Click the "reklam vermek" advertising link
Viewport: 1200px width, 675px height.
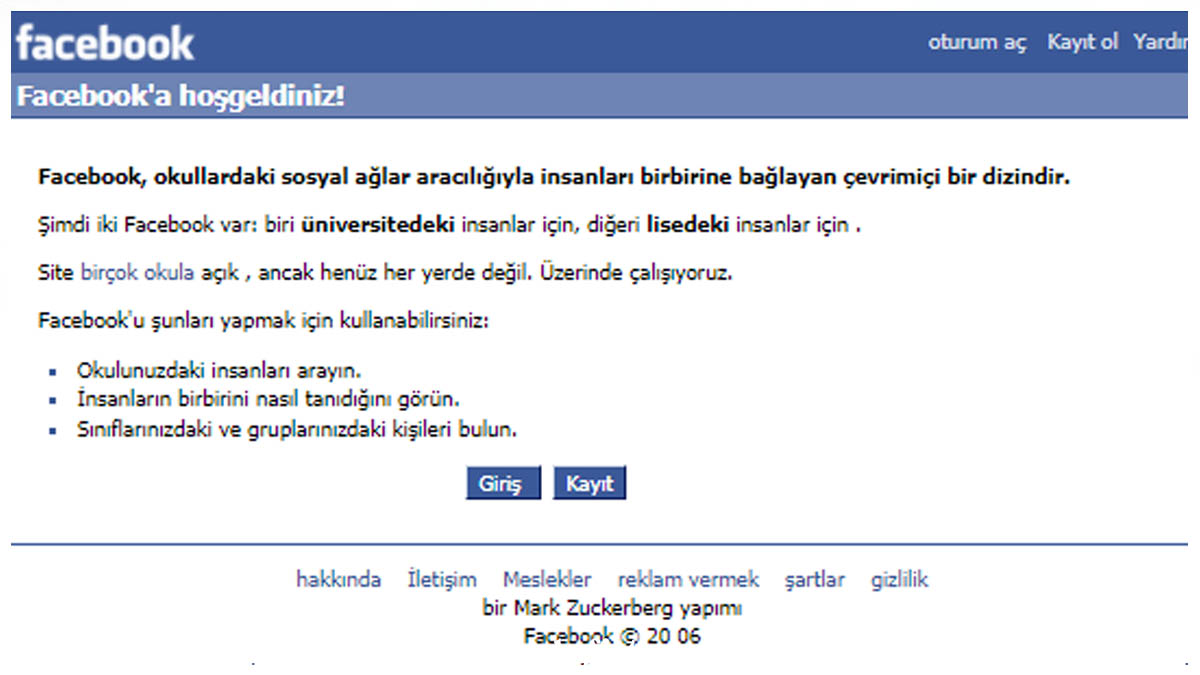[687, 579]
